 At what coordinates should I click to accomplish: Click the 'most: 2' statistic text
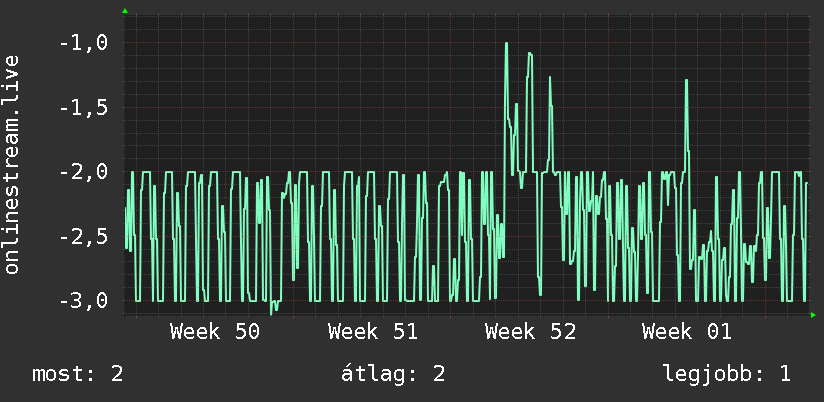pyautogui.click(x=78, y=374)
